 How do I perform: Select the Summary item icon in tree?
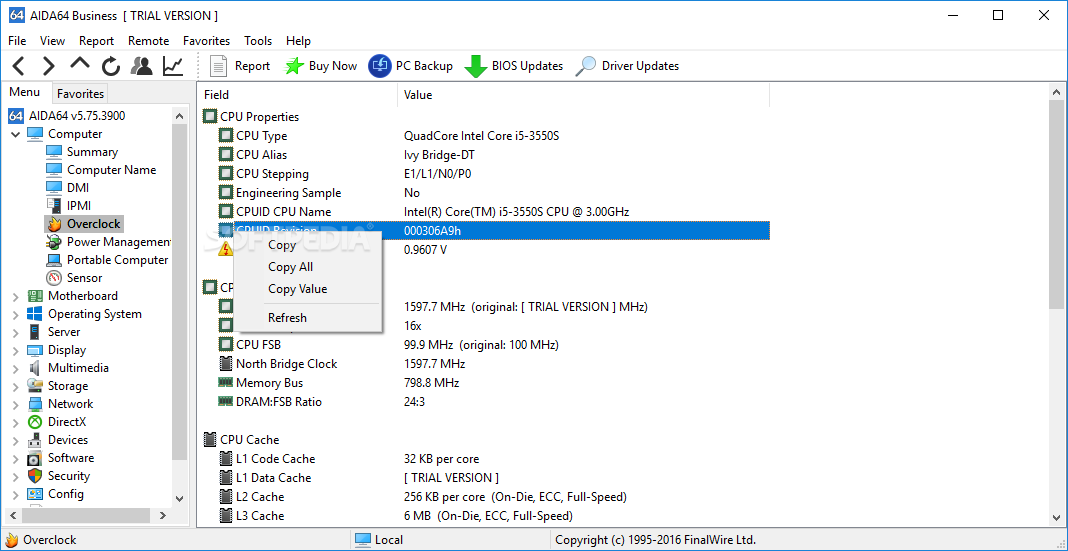click(x=54, y=152)
